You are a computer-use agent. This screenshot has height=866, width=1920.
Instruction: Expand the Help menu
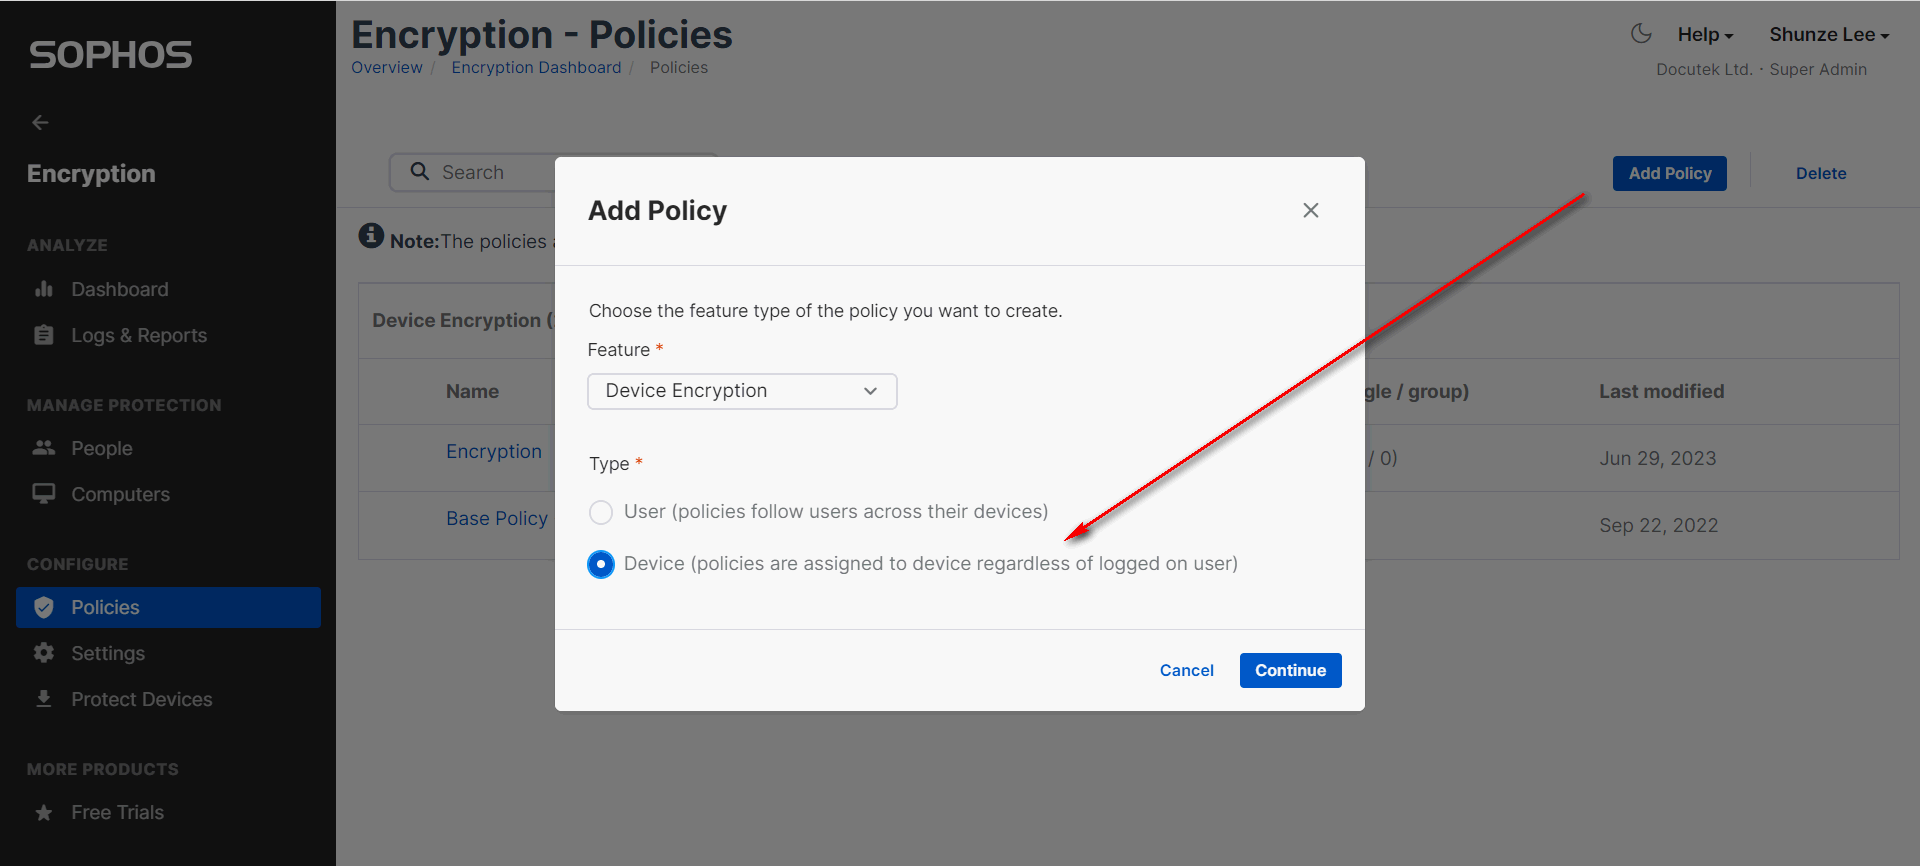pyautogui.click(x=1705, y=34)
